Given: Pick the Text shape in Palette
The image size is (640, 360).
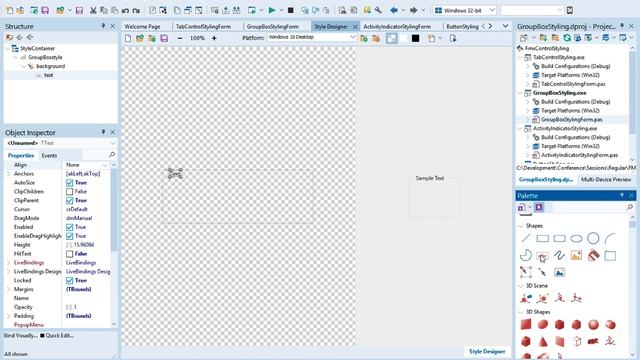Looking at the screenshot, I should coord(542,256).
